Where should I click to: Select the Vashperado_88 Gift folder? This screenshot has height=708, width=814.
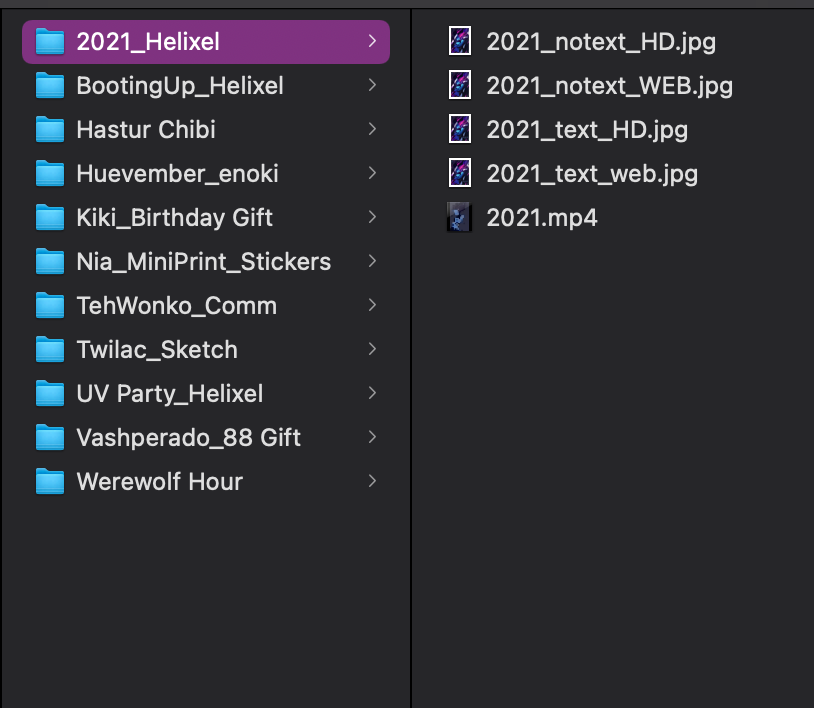188,438
